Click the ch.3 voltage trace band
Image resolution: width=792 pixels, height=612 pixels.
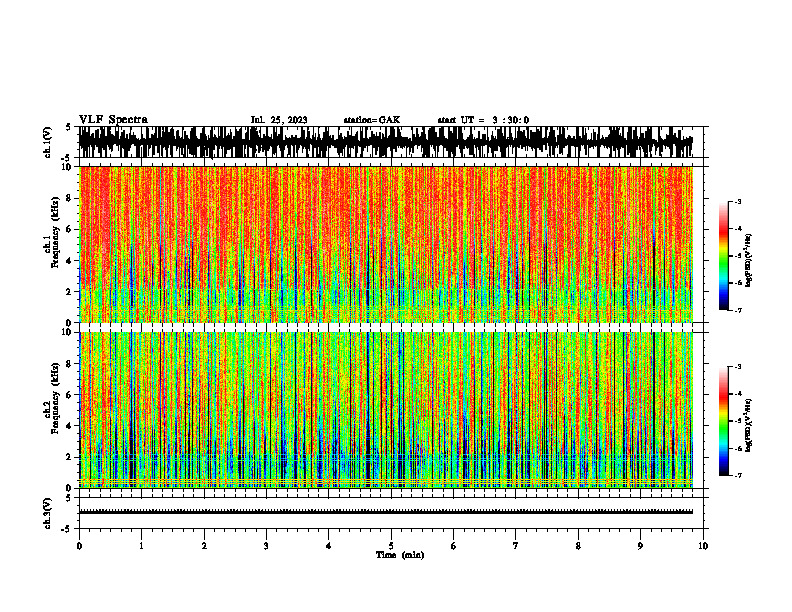coord(385,512)
